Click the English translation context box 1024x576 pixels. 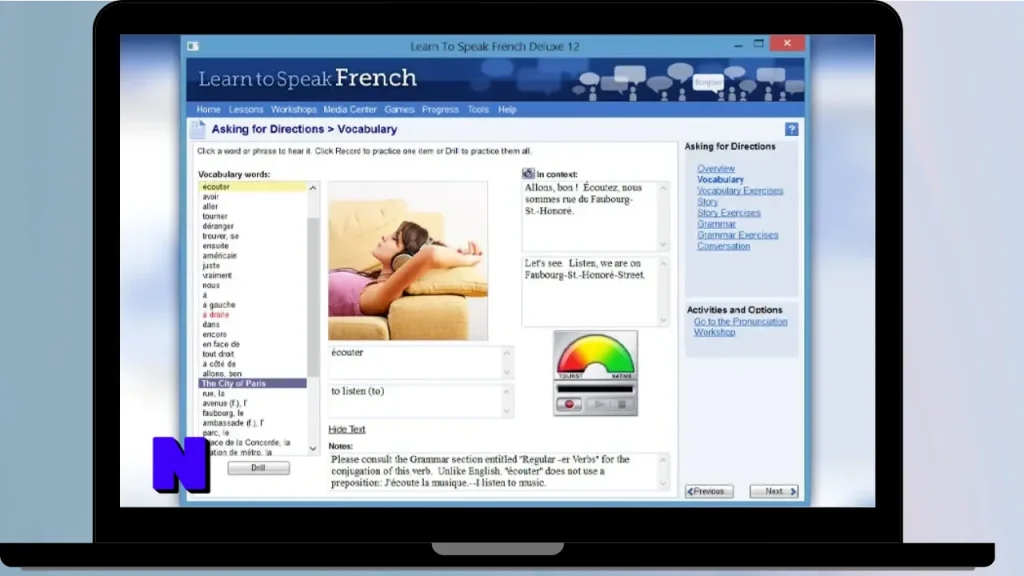pos(595,291)
